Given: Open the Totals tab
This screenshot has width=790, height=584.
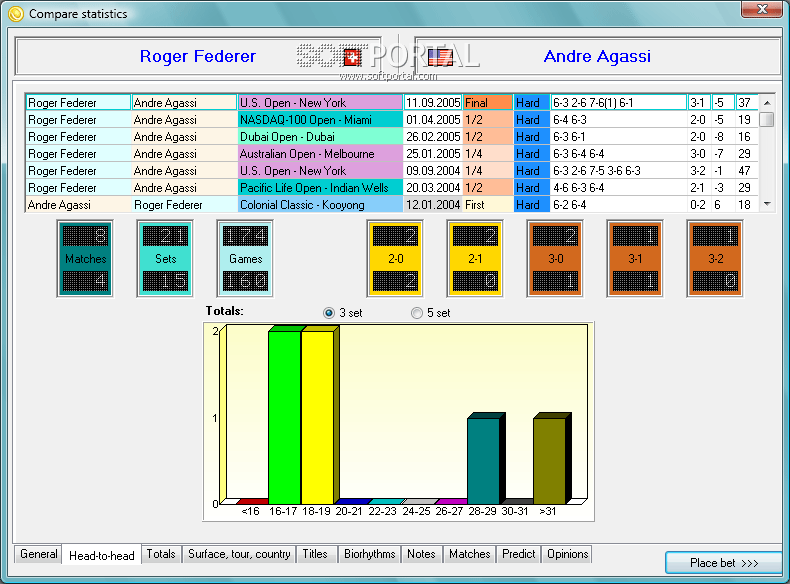Looking at the screenshot, I should tap(161, 554).
